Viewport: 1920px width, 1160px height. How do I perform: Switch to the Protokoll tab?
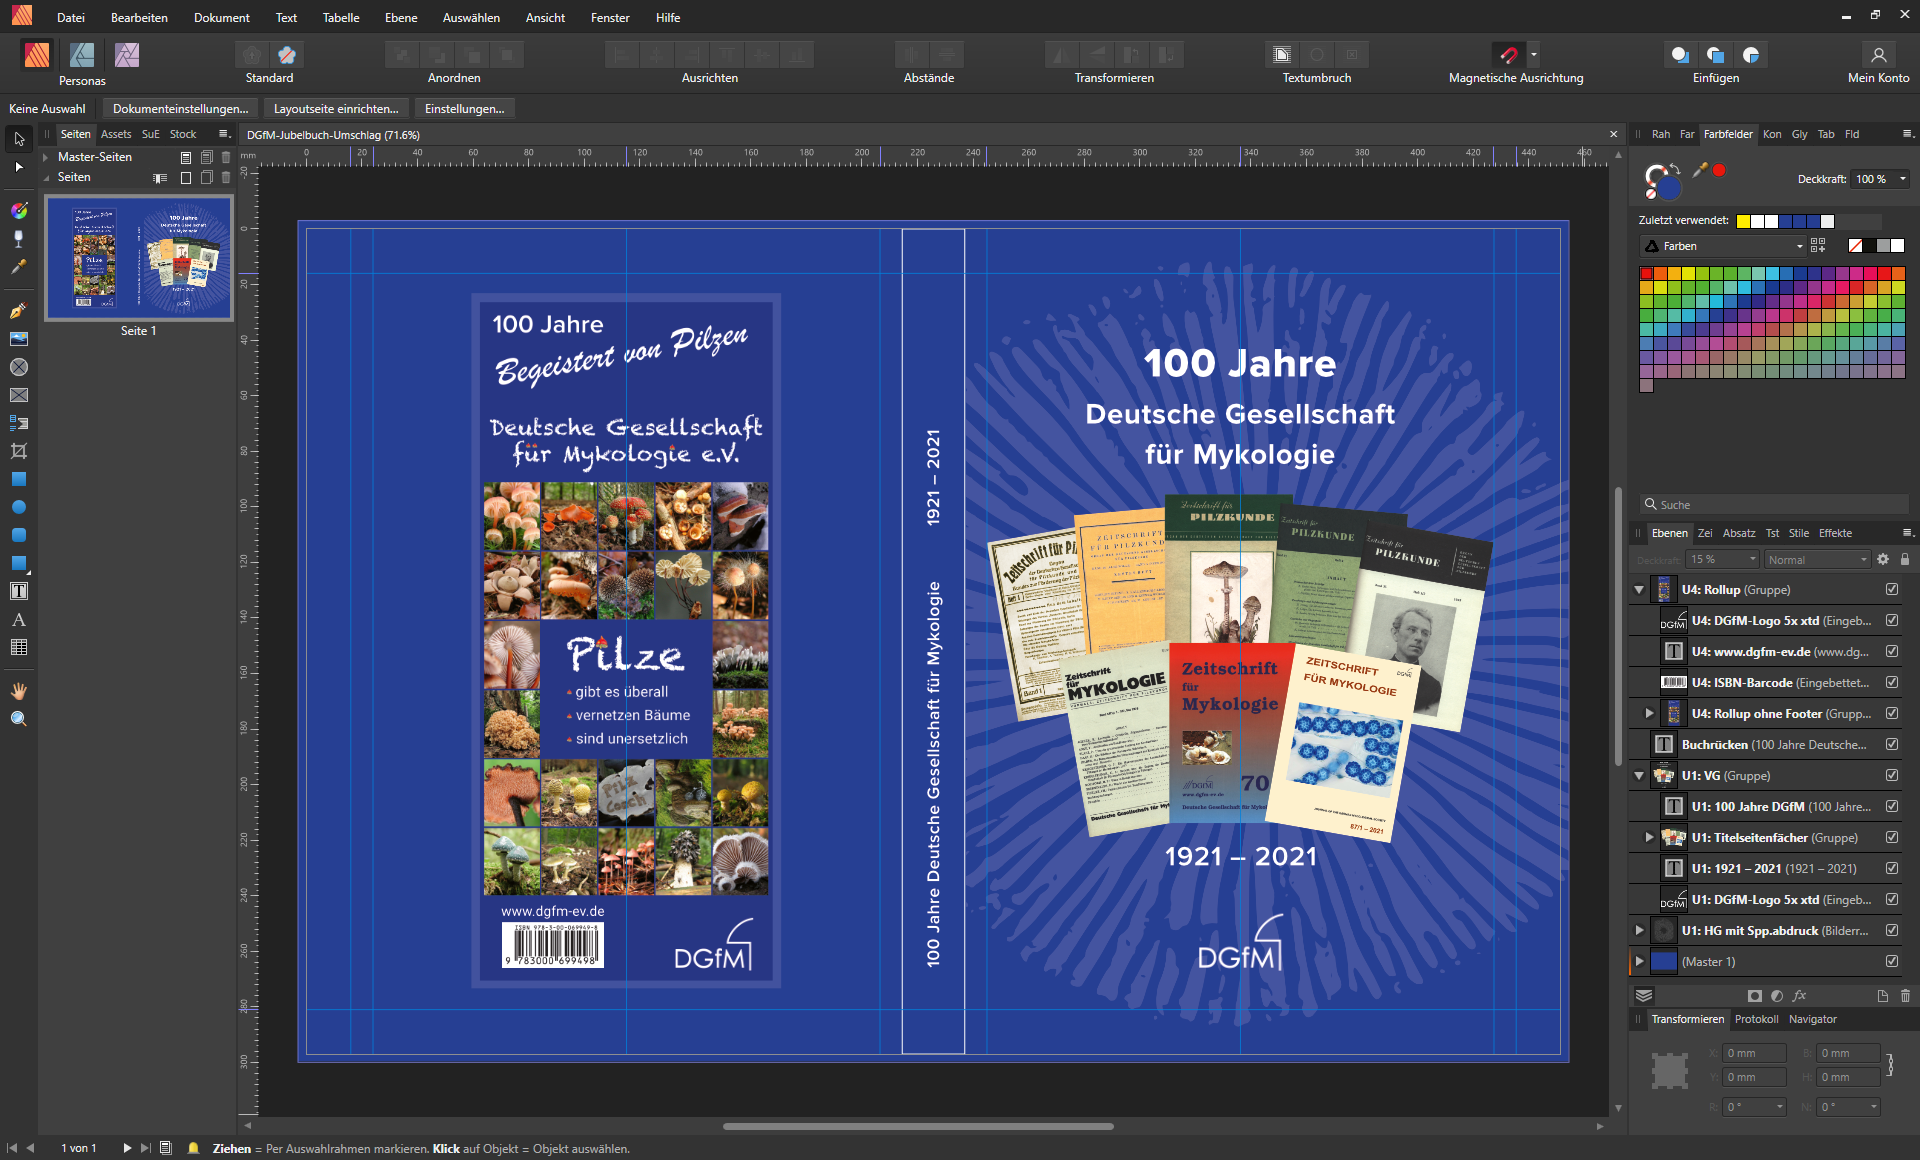(1756, 1020)
